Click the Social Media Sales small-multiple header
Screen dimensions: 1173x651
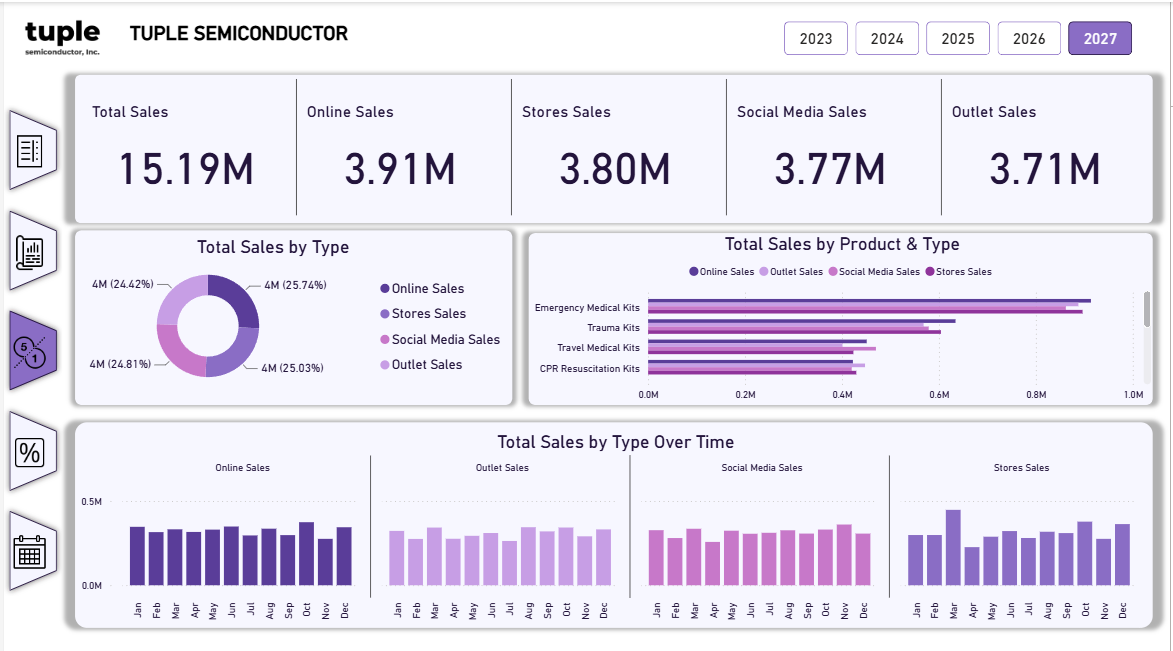762,468
